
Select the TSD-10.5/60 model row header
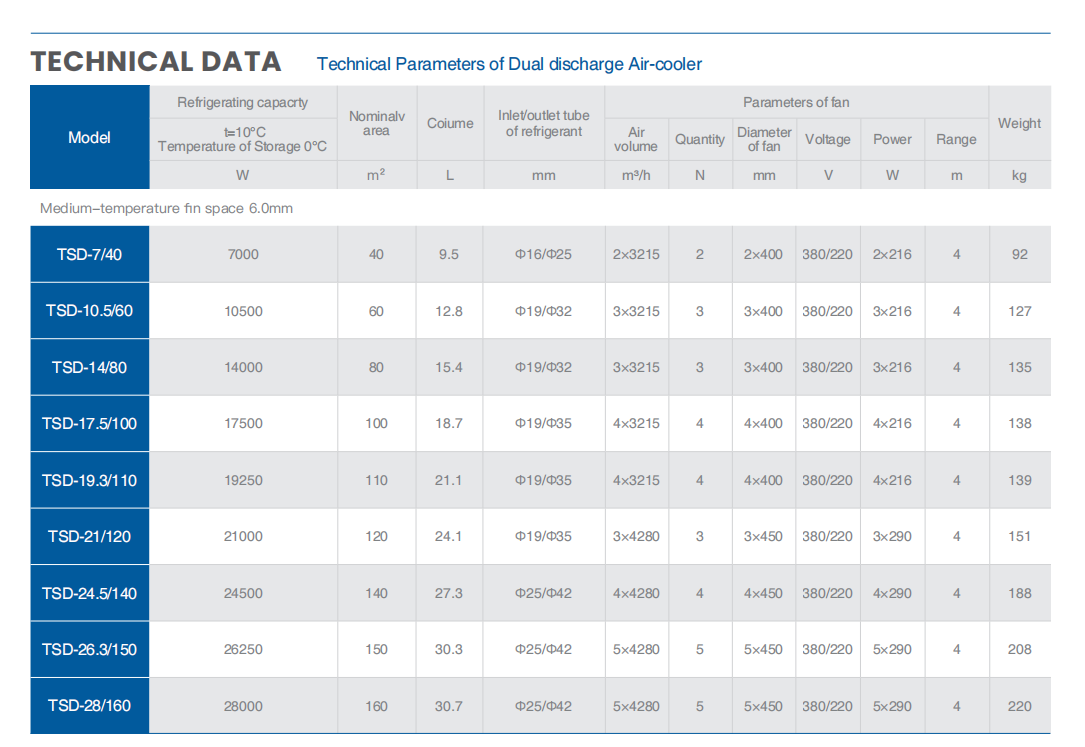[89, 311]
